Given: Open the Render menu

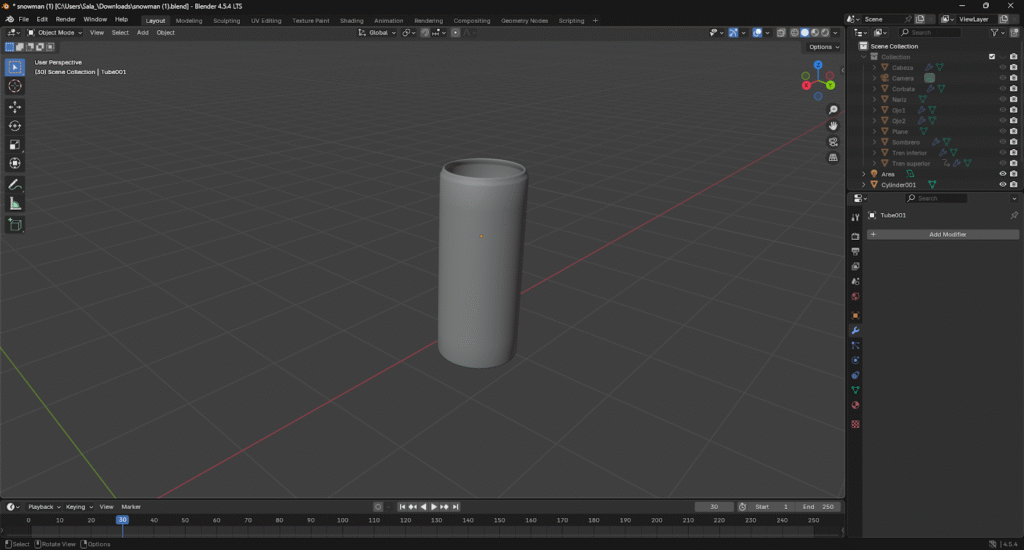Looking at the screenshot, I should 65,19.
